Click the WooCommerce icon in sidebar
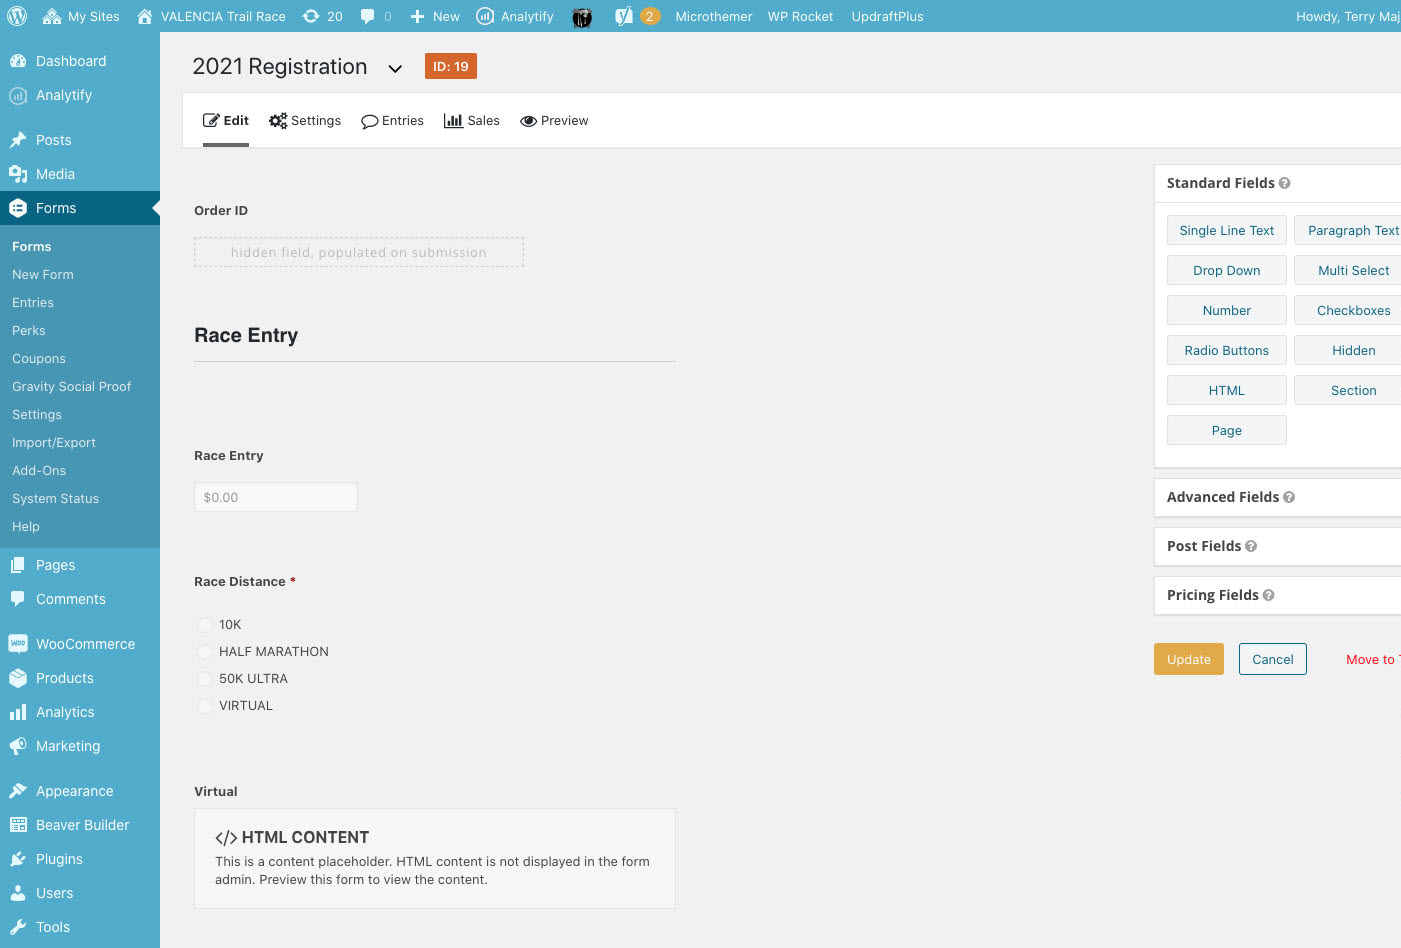The image size is (1401, 948). (x=18, y=644)
